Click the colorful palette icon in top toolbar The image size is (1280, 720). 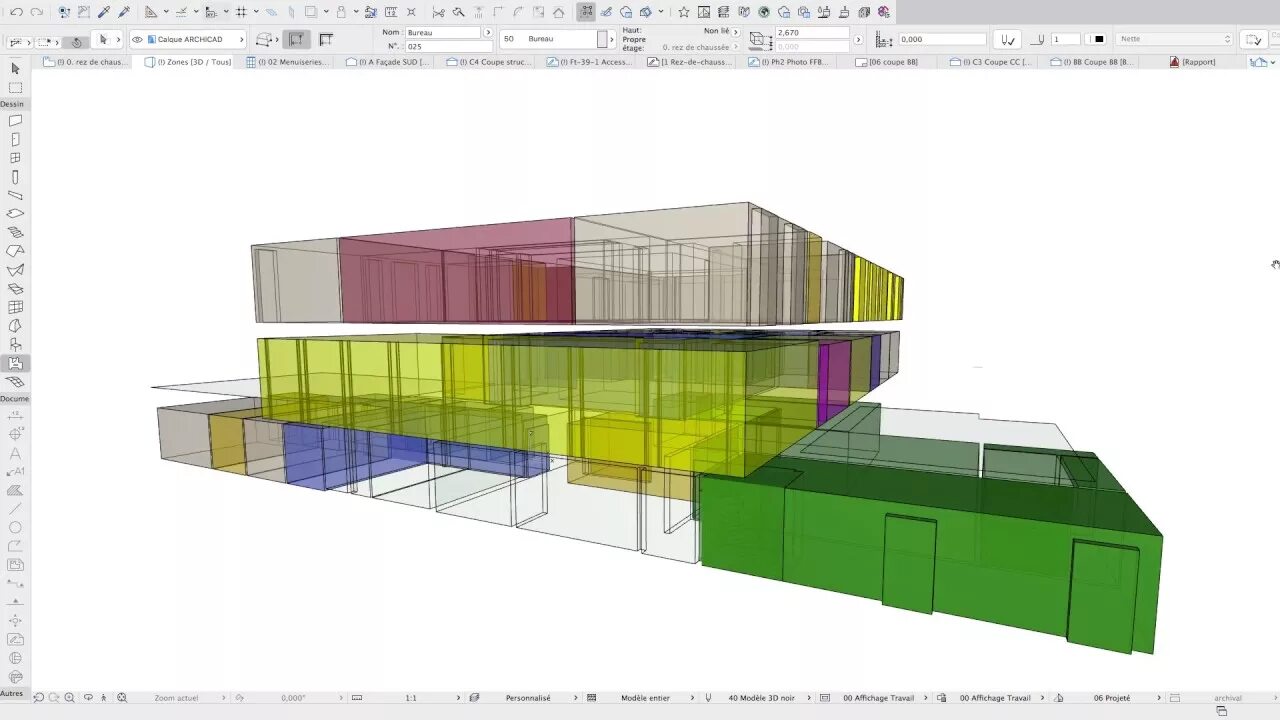click(x=884, y=12)
